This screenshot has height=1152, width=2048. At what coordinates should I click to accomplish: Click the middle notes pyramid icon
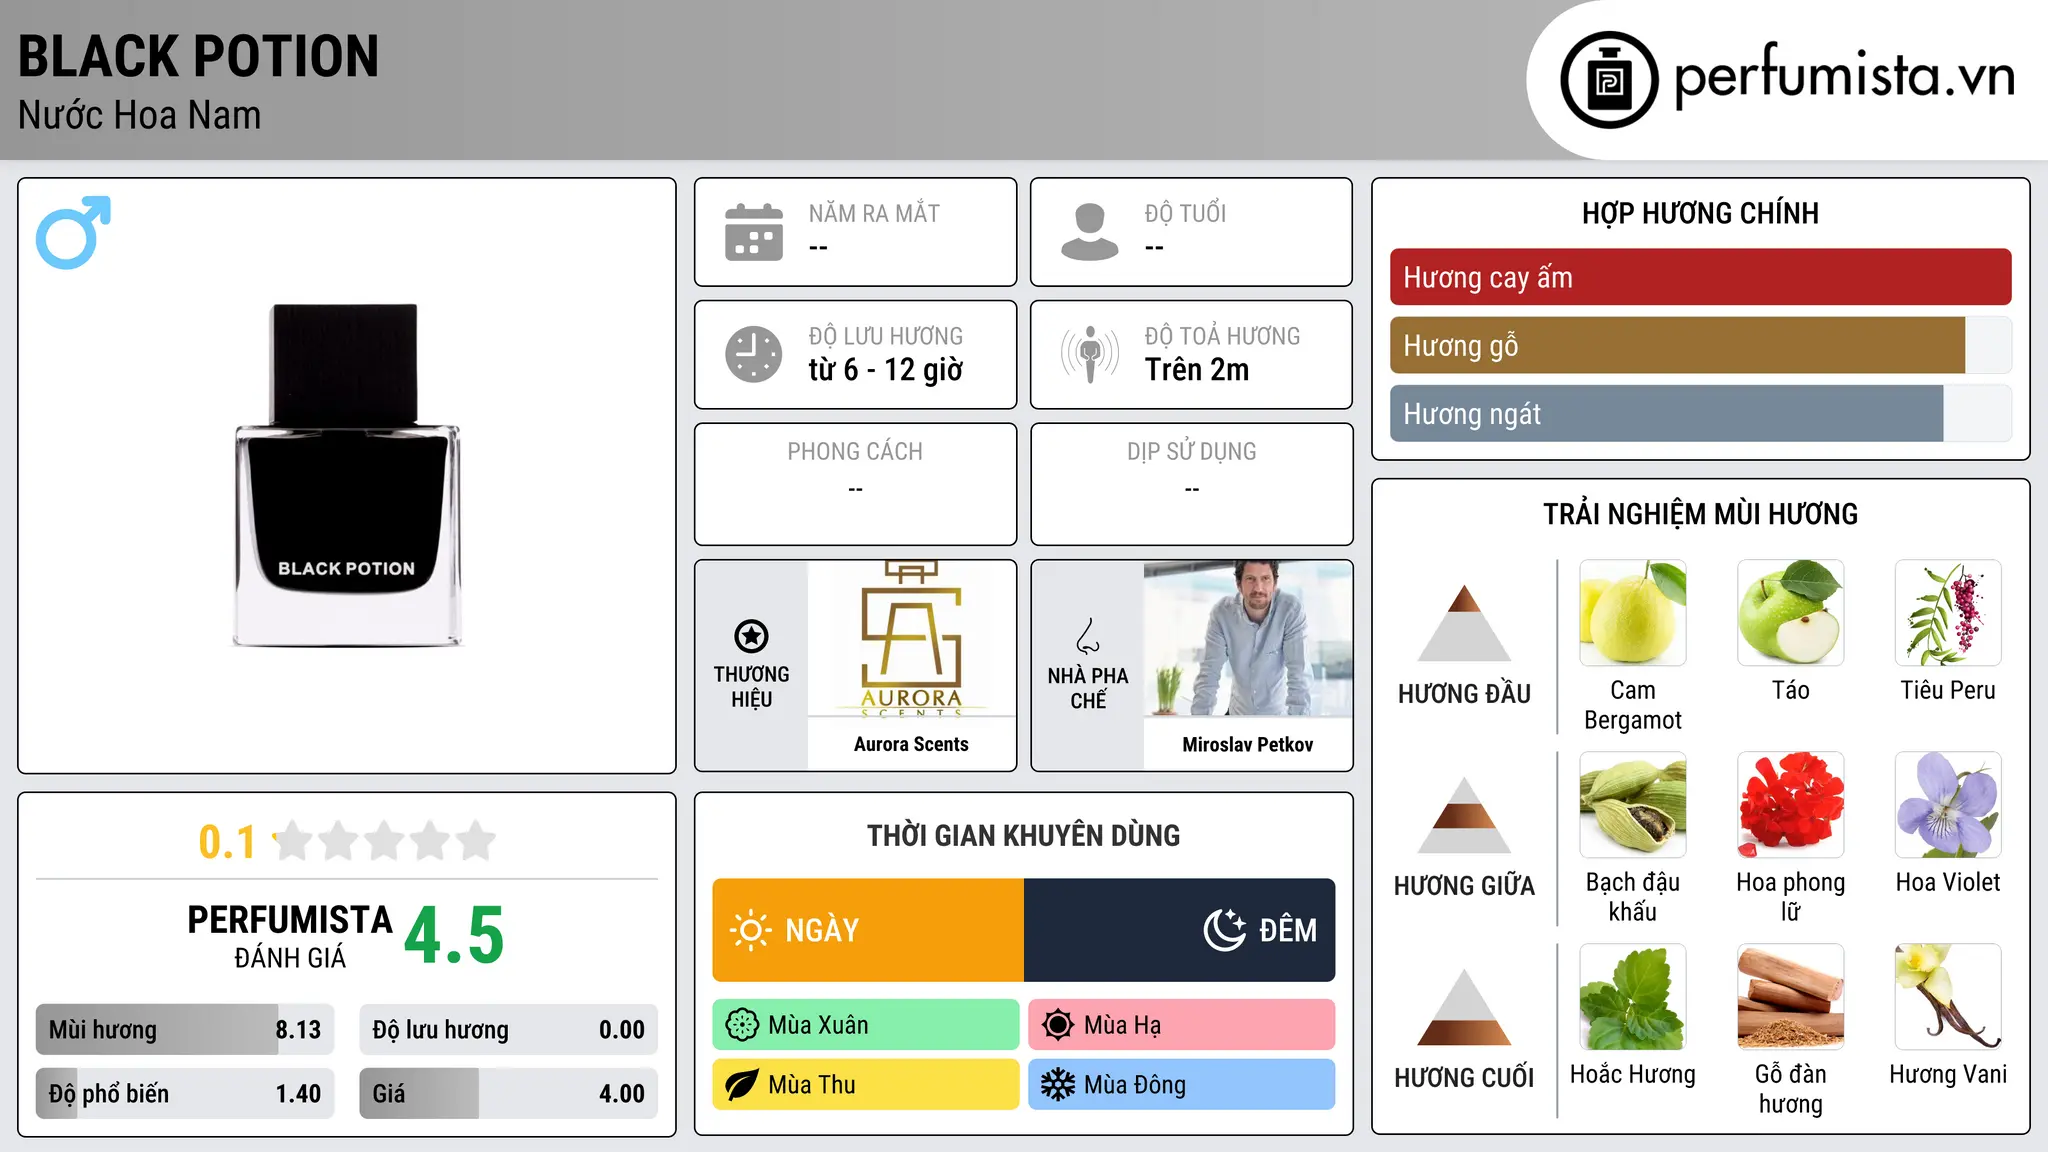click(1464, 815)
